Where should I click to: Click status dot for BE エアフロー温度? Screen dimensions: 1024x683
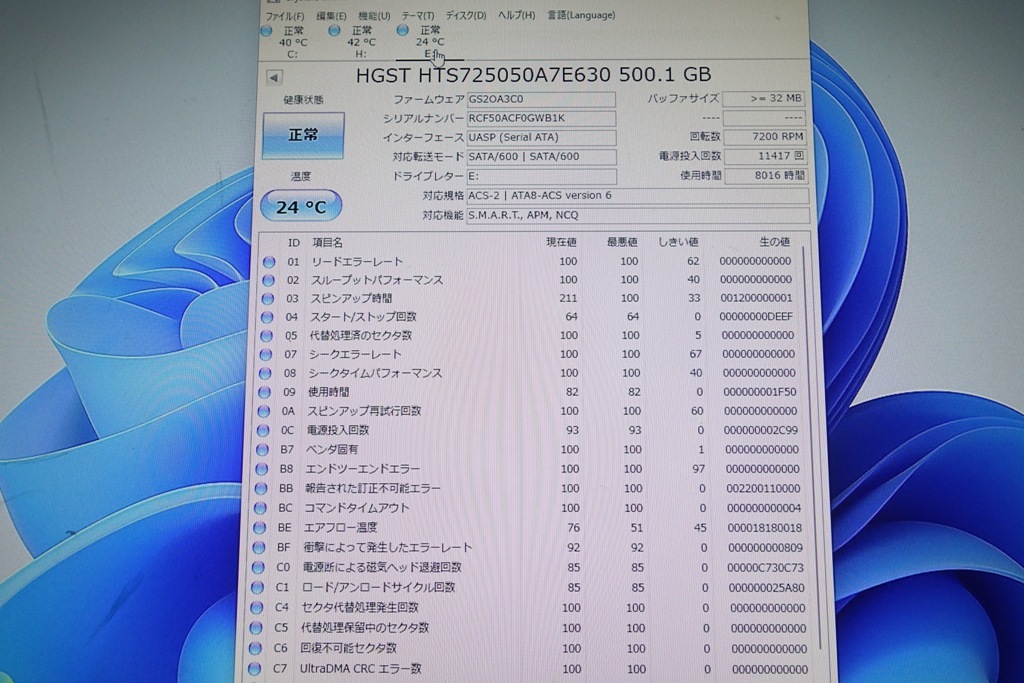[259, 528]
